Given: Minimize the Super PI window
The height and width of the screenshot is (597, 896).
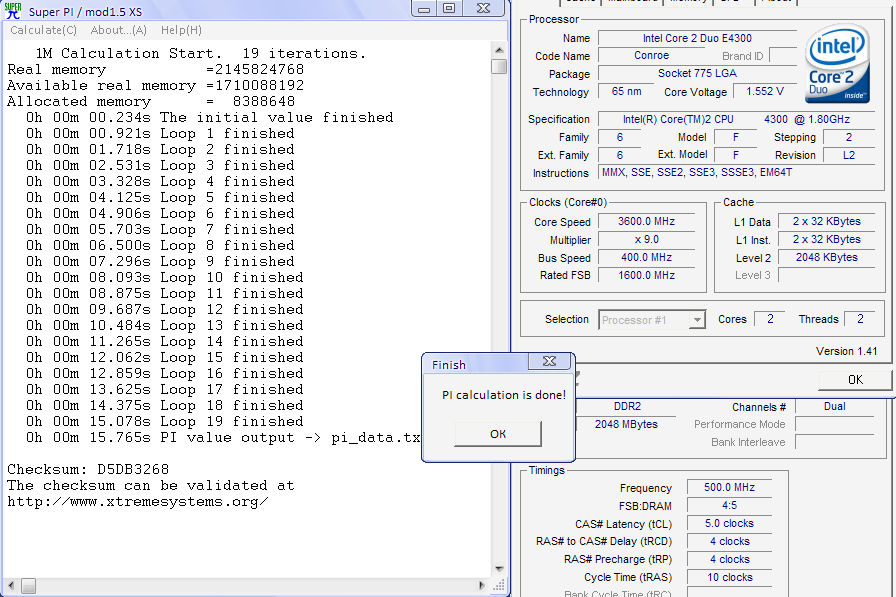Looking at the screenshot, I should (x=424, y=8).
